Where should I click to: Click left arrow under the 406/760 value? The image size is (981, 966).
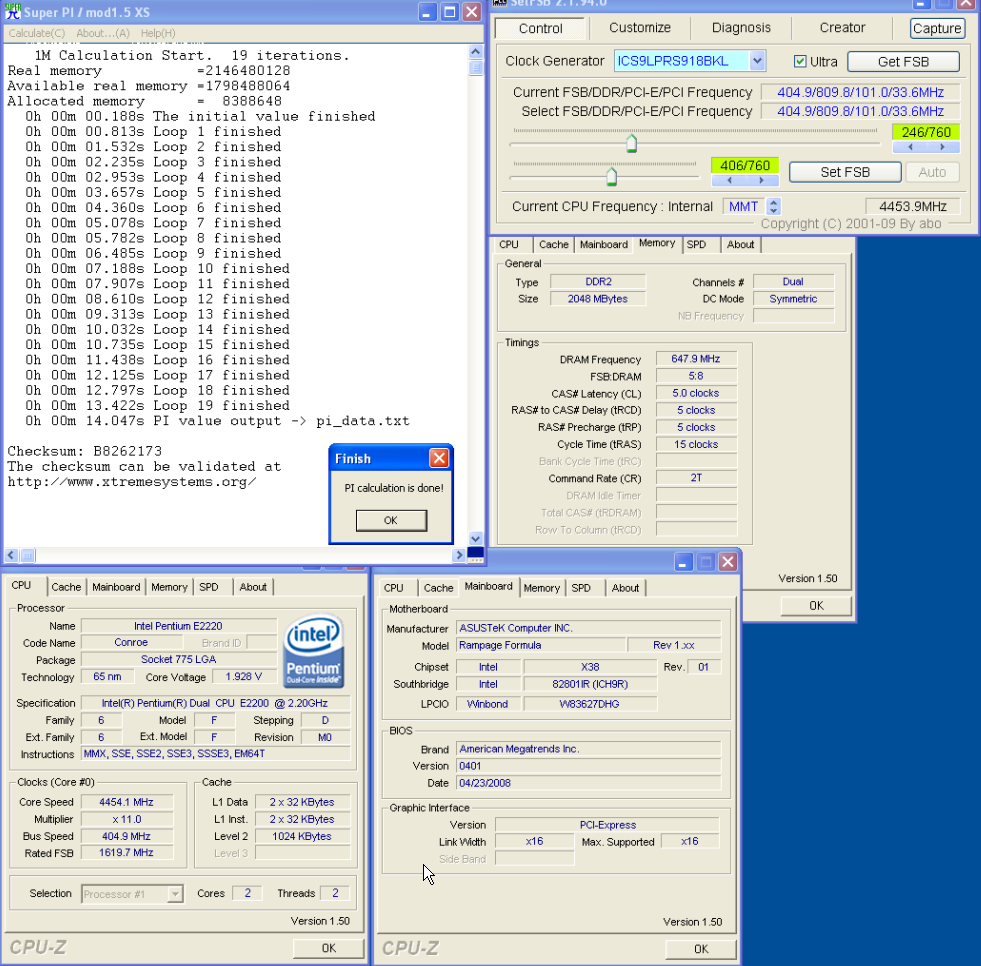click(x=729, y=180)
